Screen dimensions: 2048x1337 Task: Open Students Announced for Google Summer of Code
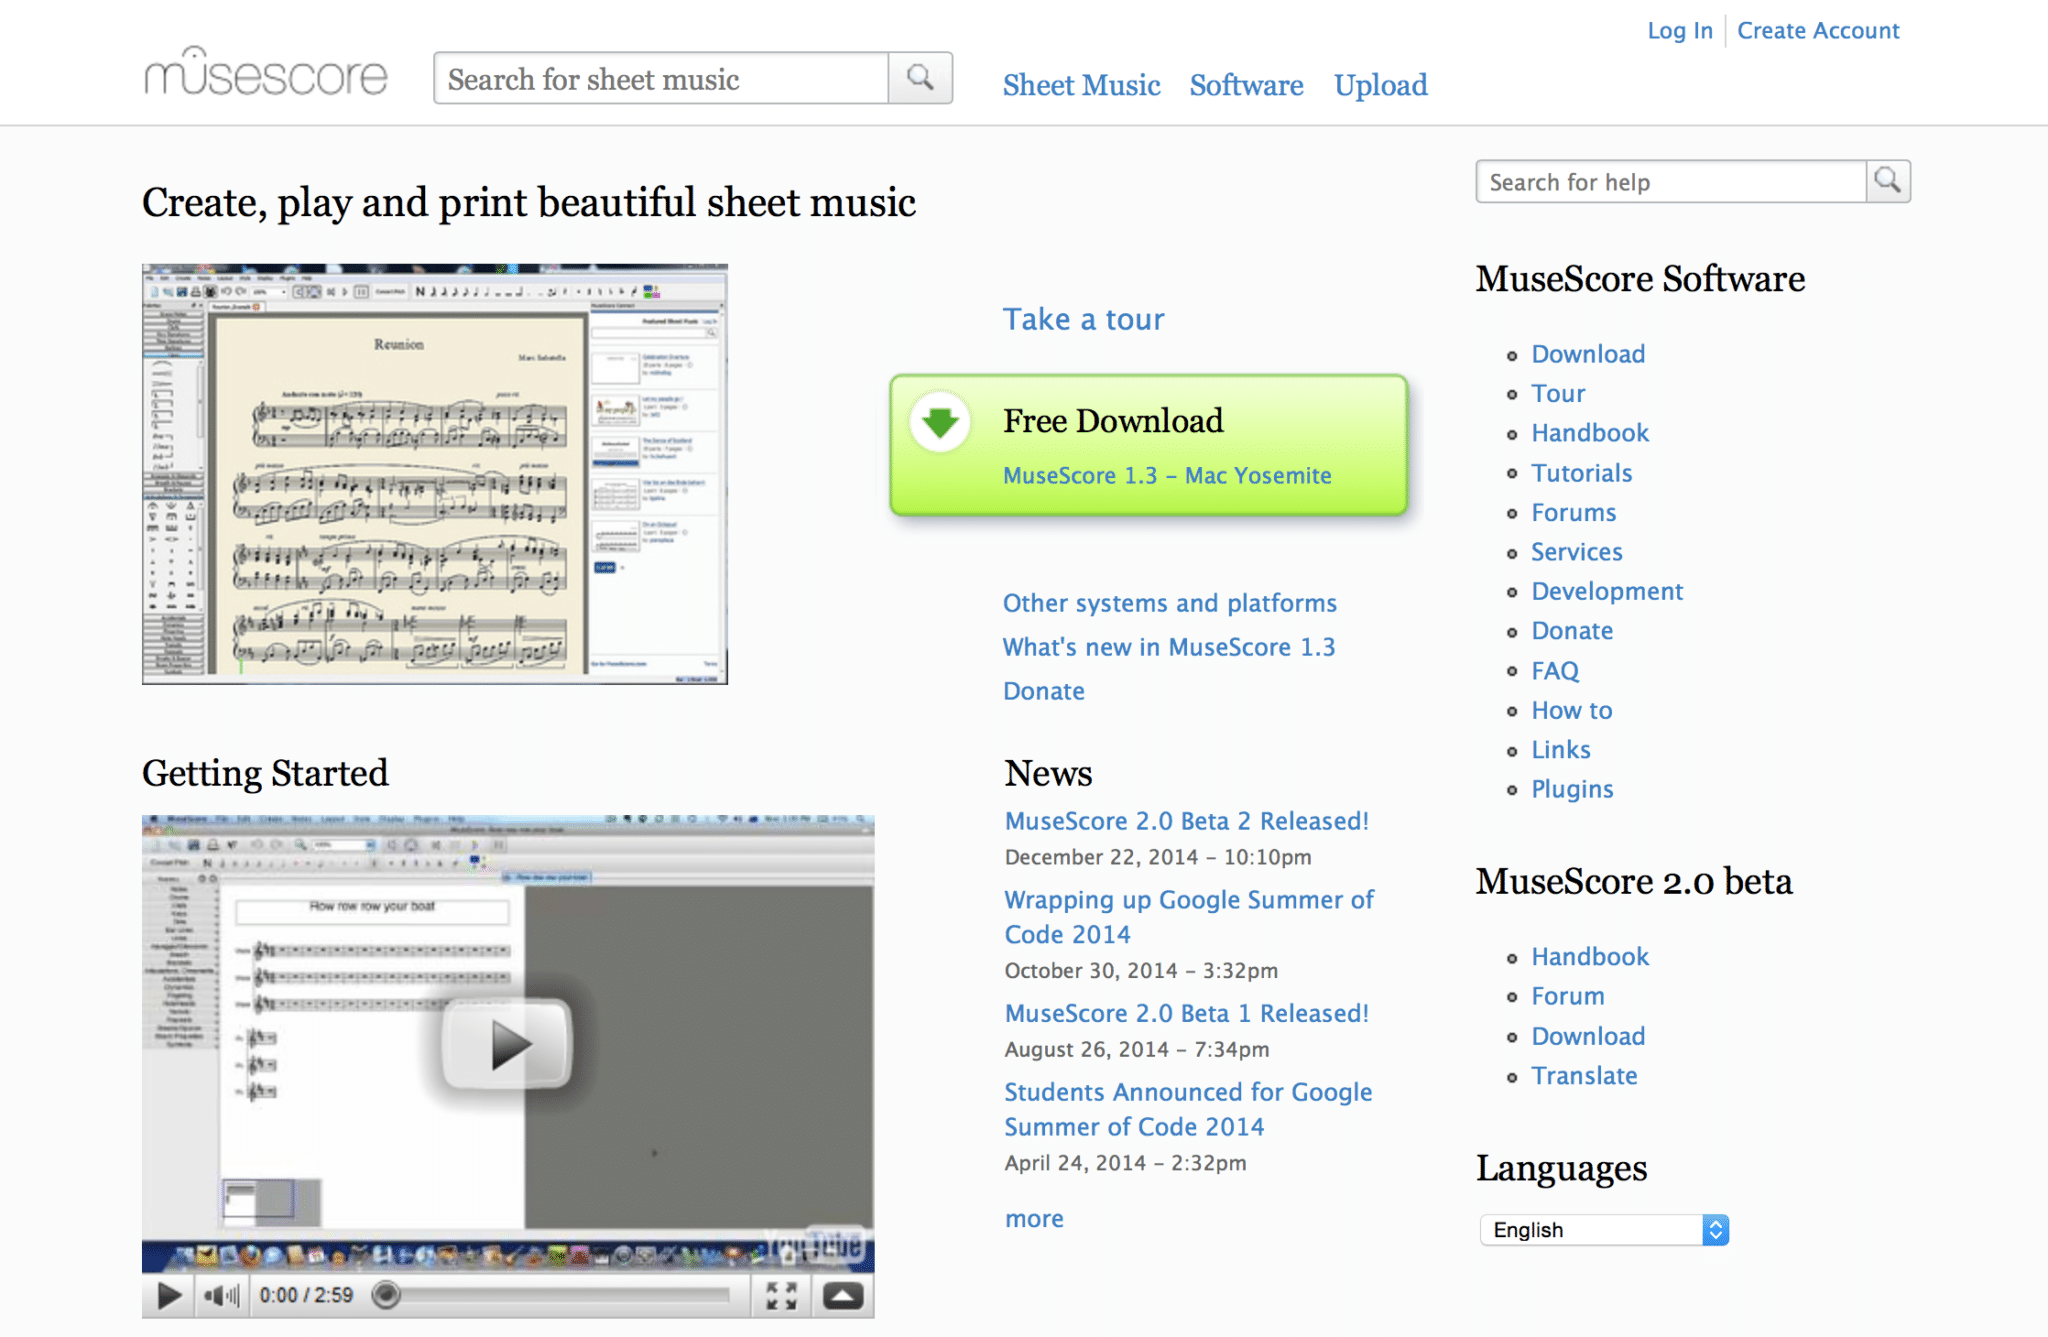coord(1188,1109)
